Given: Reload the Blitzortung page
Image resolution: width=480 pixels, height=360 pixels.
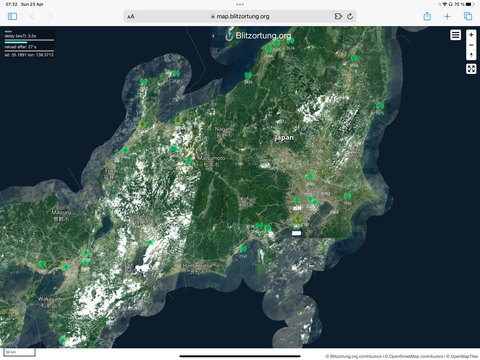Looking at the screenshot, I should [350, 16].
